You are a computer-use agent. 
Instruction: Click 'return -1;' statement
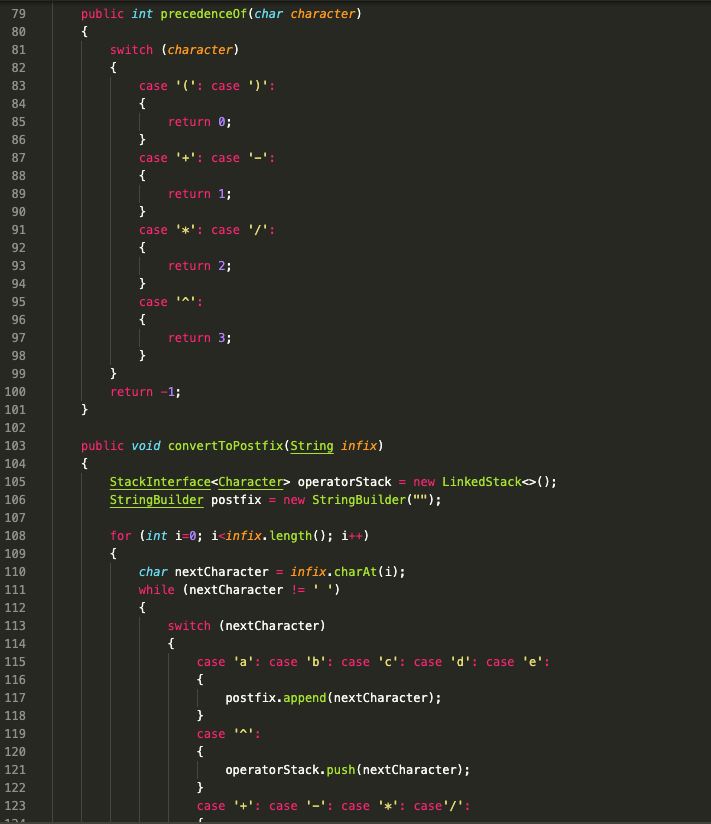click(146, 392)
